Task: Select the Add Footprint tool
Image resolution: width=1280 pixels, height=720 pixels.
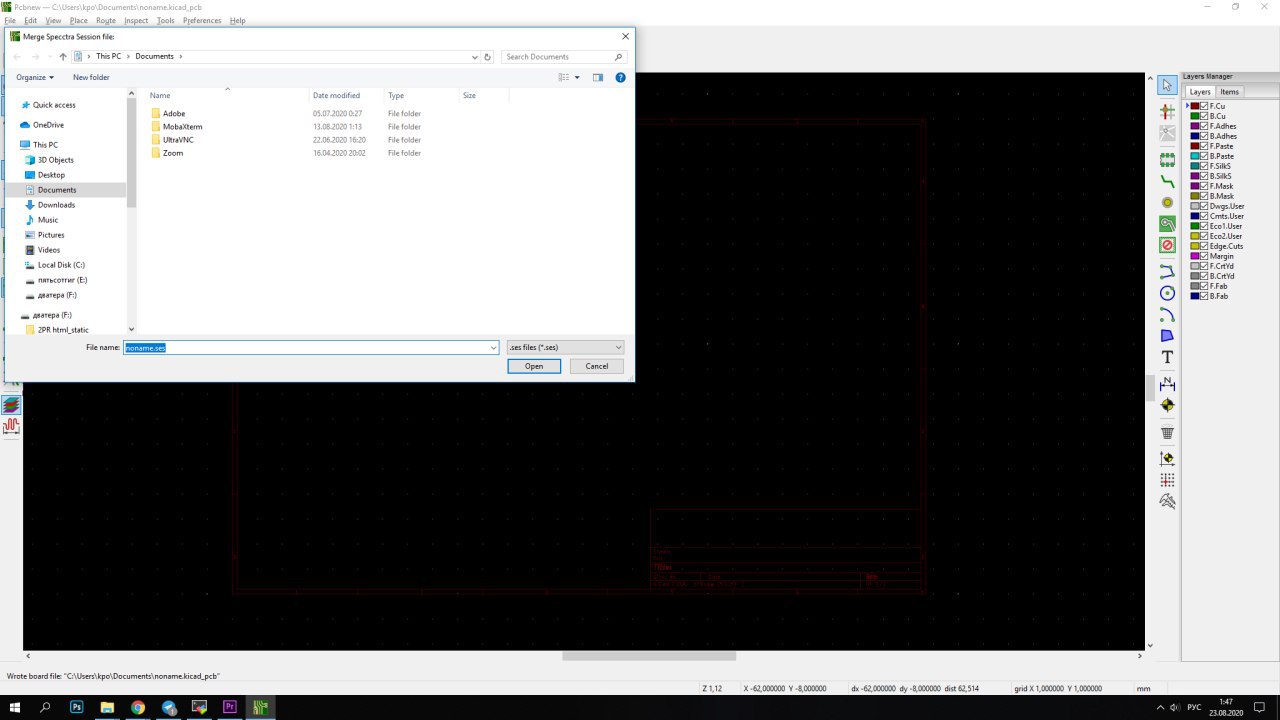Action: [x=1167, y=160]
